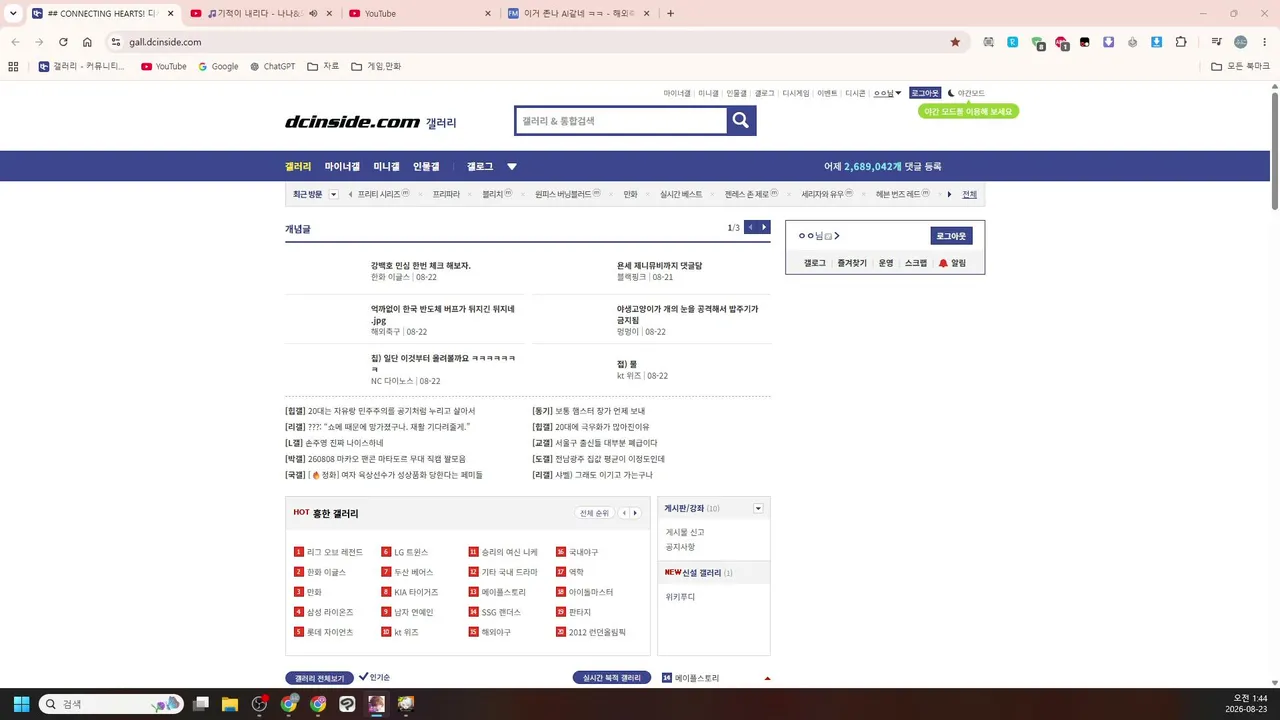The width and height of the screenshot is (1280, 720).
Task: Open OBS Studio from taskbar
Action: [x=260, y=704]
